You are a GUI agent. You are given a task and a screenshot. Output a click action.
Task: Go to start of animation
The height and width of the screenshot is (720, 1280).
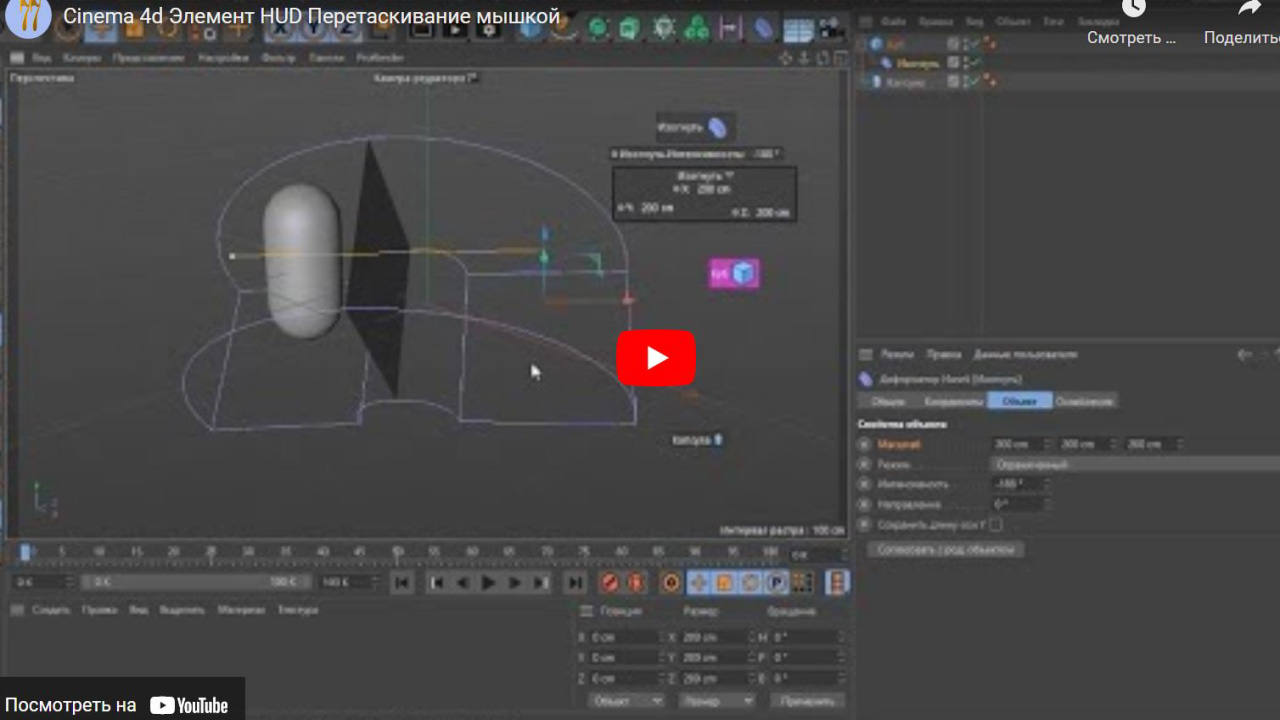click(x=401, y=582)
